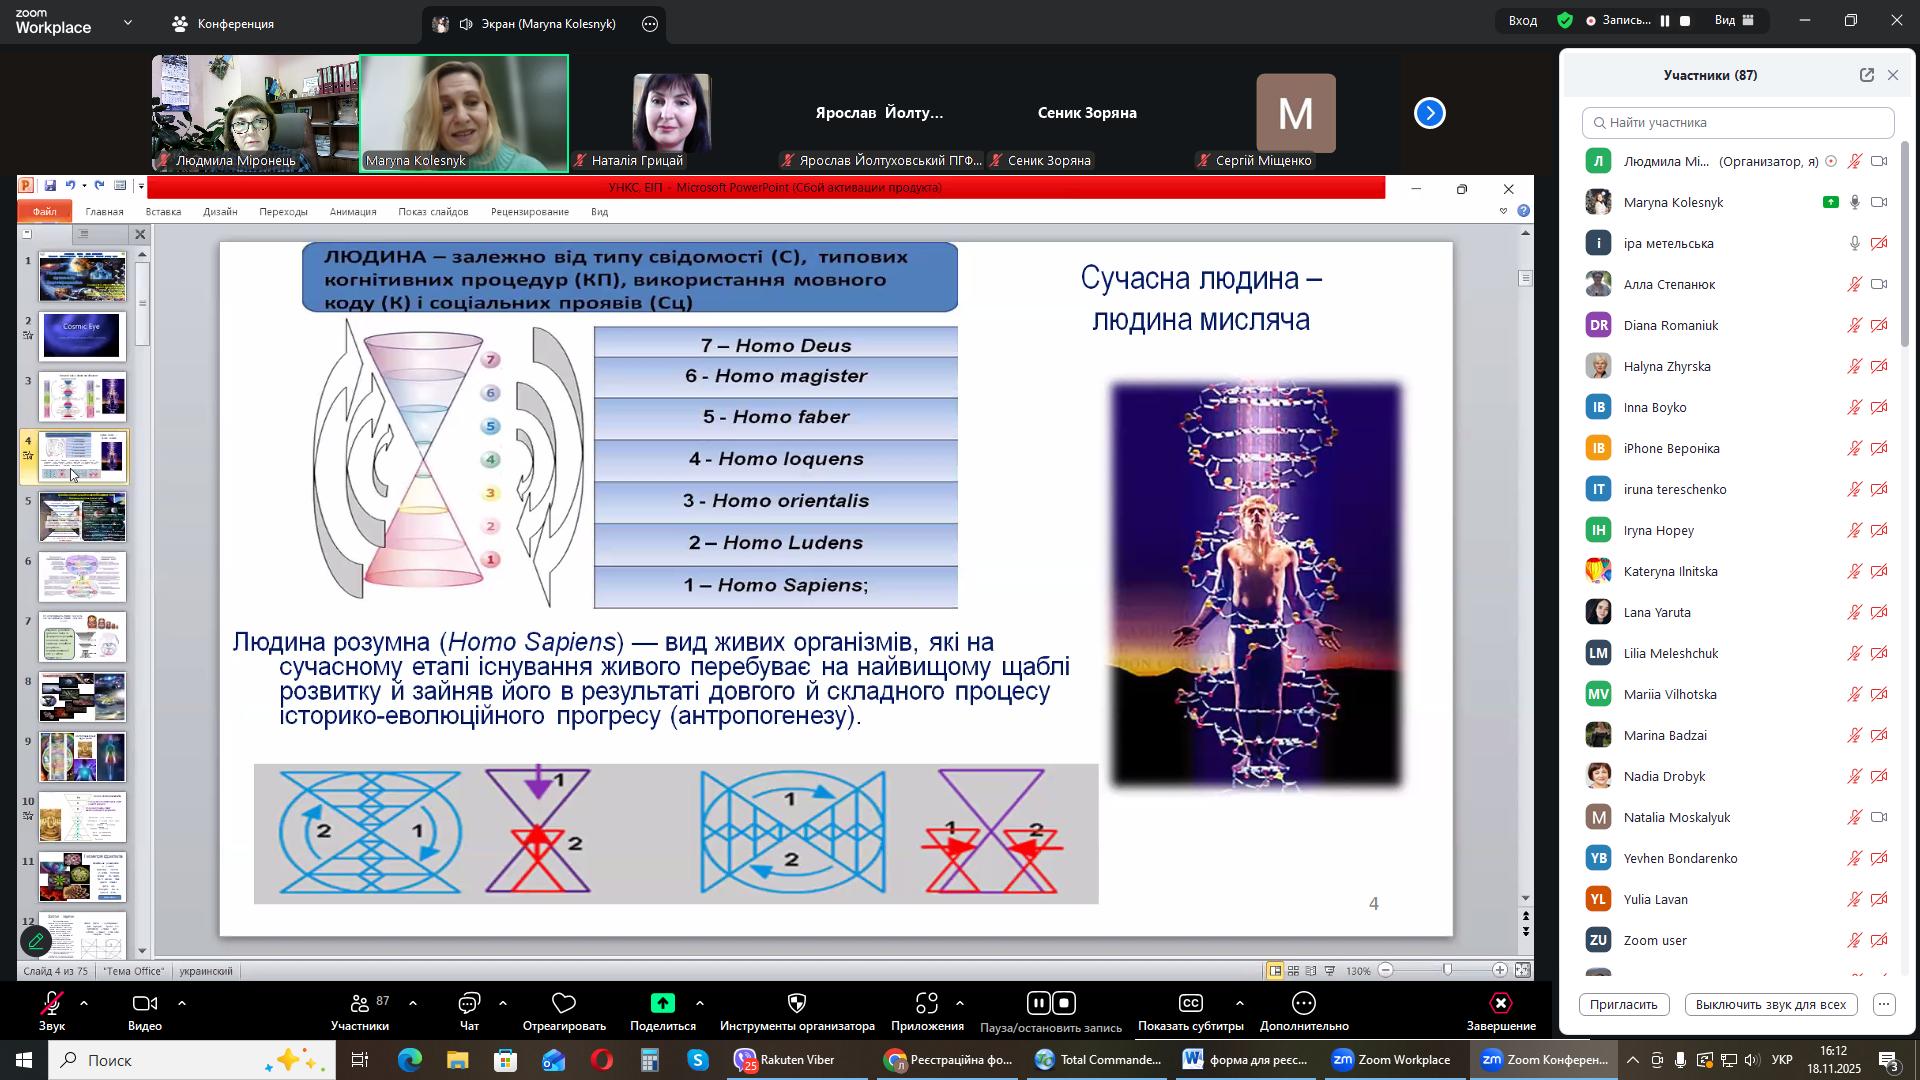Click Выключить звук для всех button

tap(1771, 1005)
